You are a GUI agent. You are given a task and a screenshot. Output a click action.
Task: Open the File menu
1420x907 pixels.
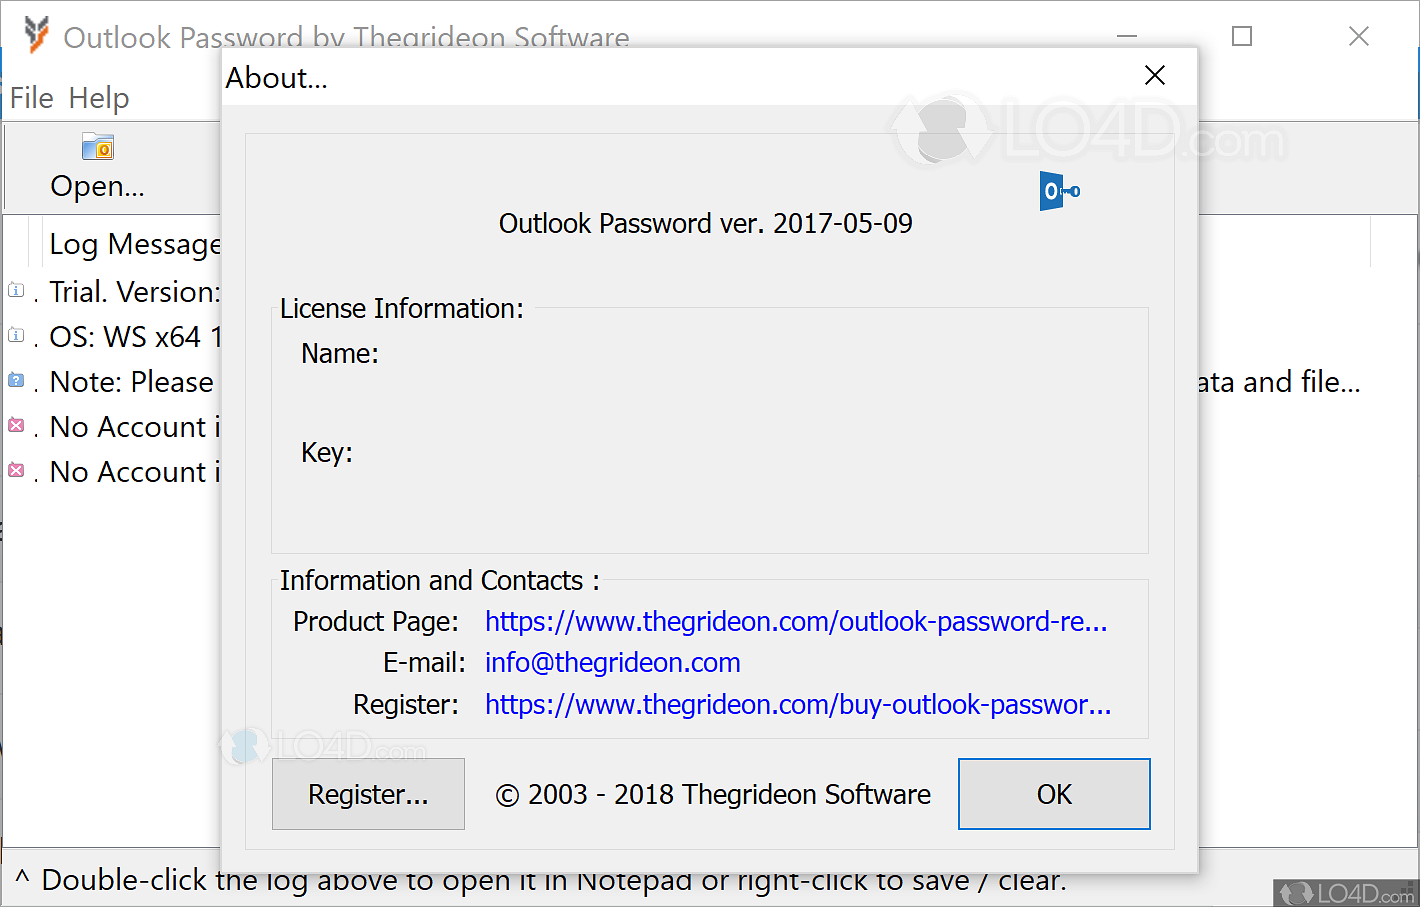pos(31,98)
